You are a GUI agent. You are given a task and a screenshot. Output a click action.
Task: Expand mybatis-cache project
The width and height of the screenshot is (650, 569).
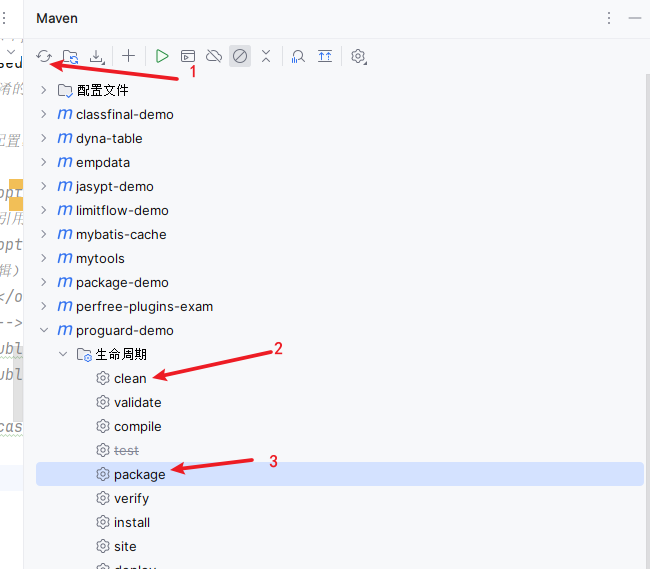click(44, 234)
